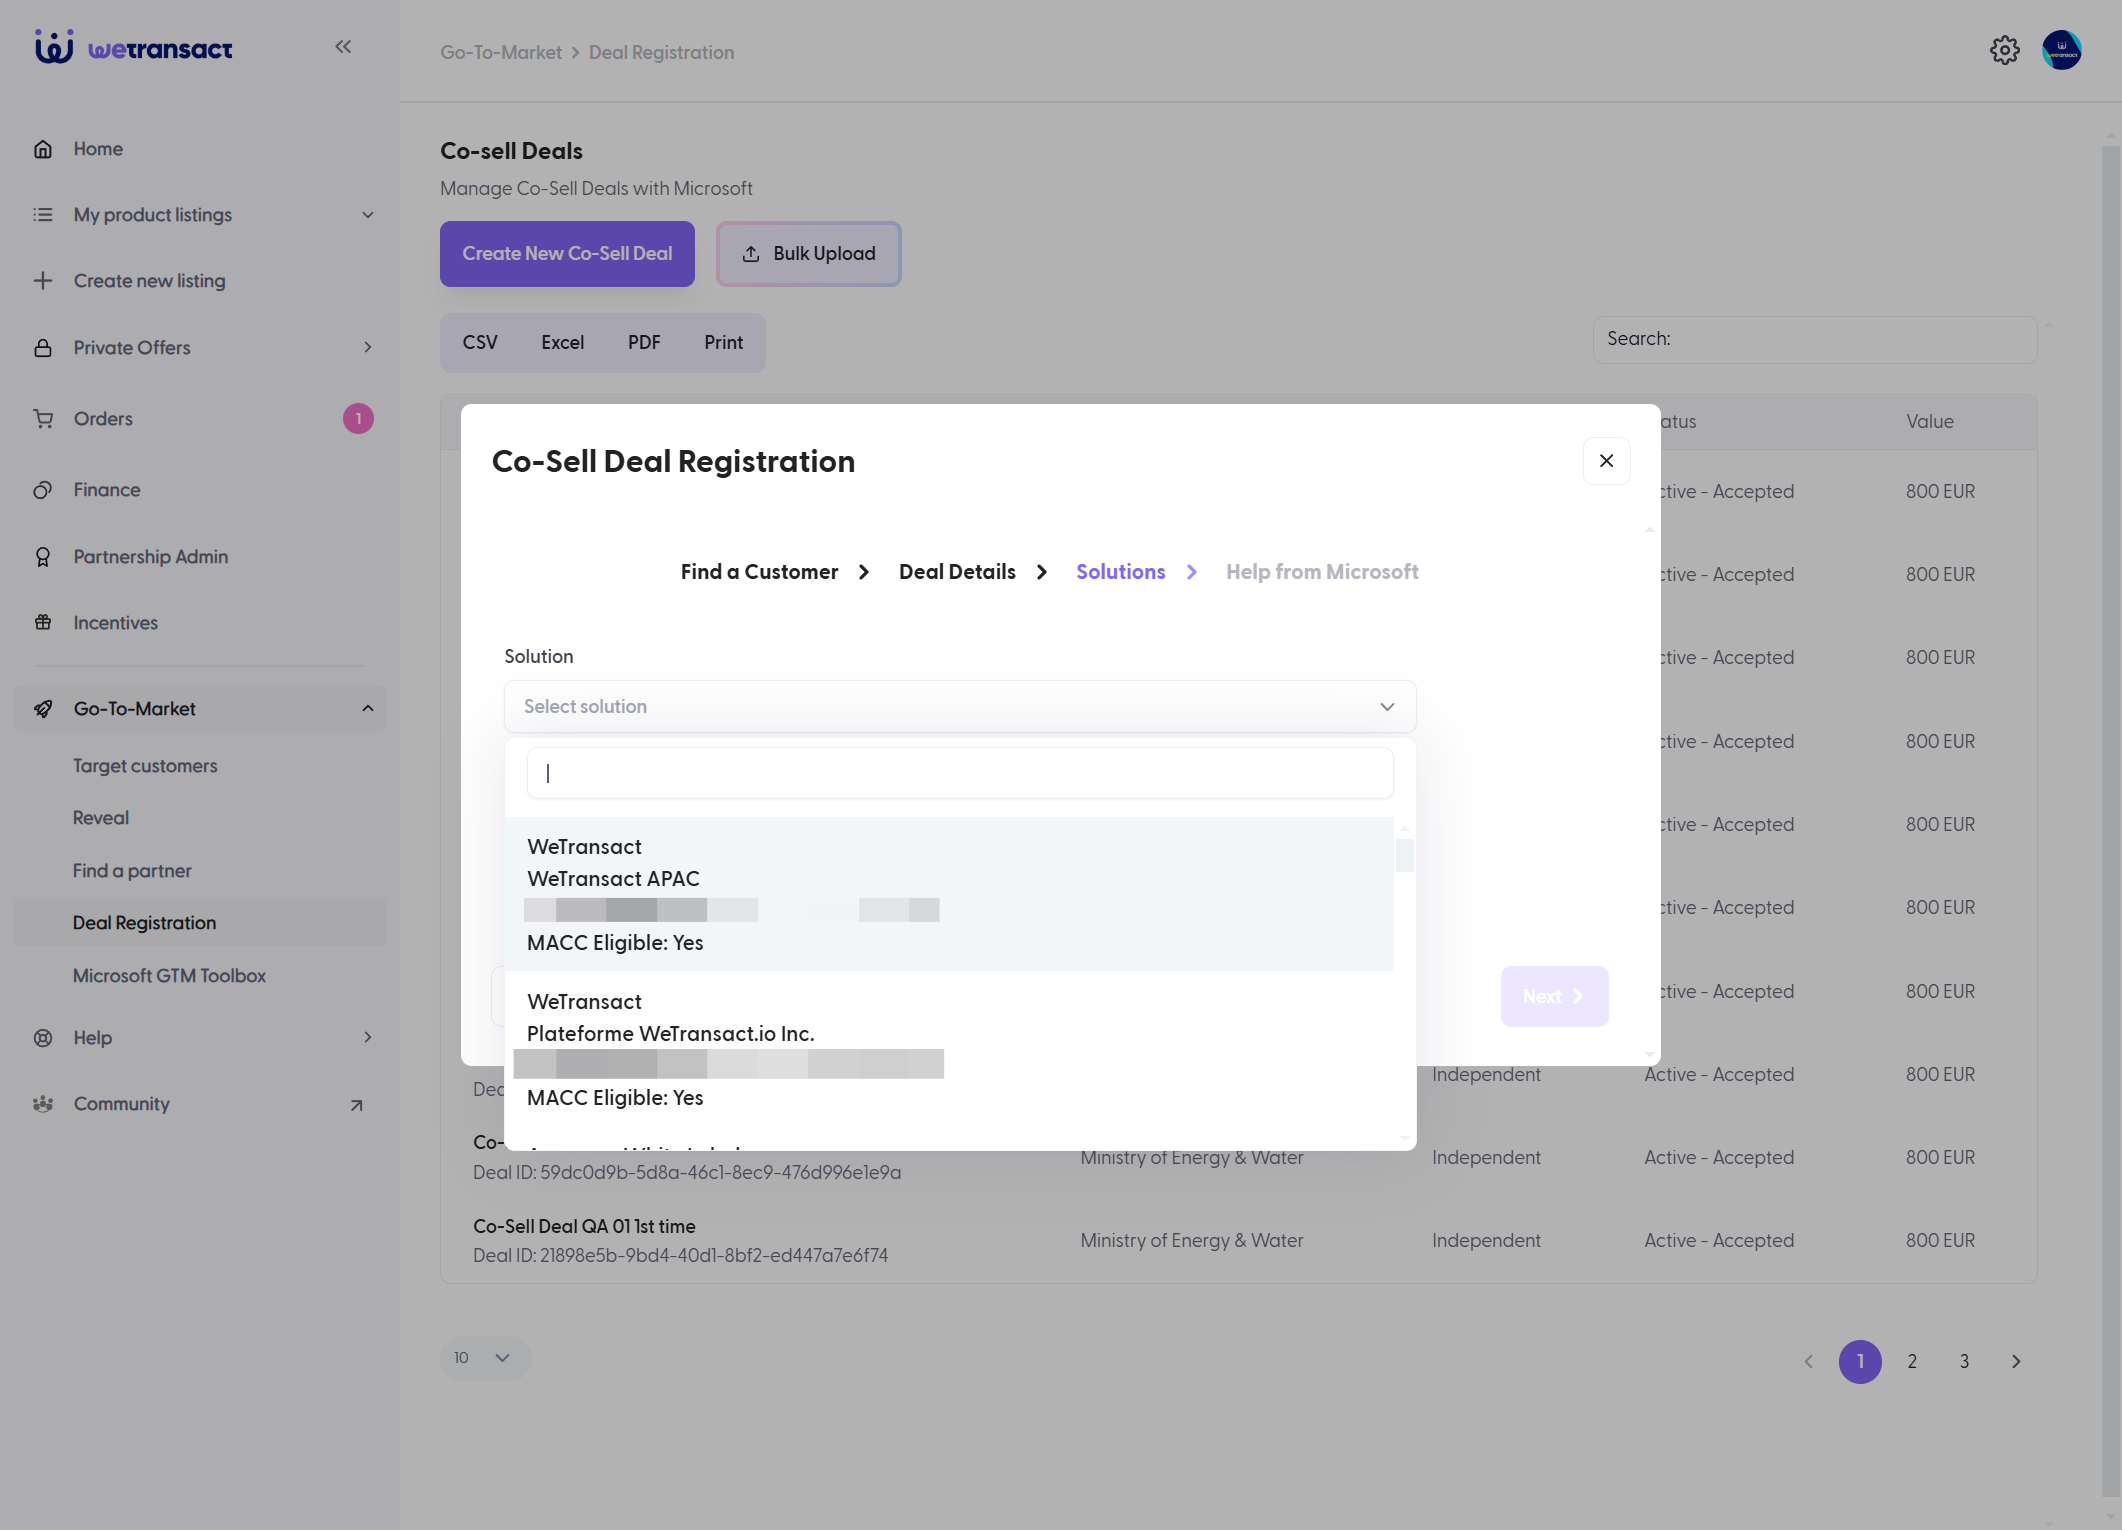Click the solution search input field

(x=960, y=773)
